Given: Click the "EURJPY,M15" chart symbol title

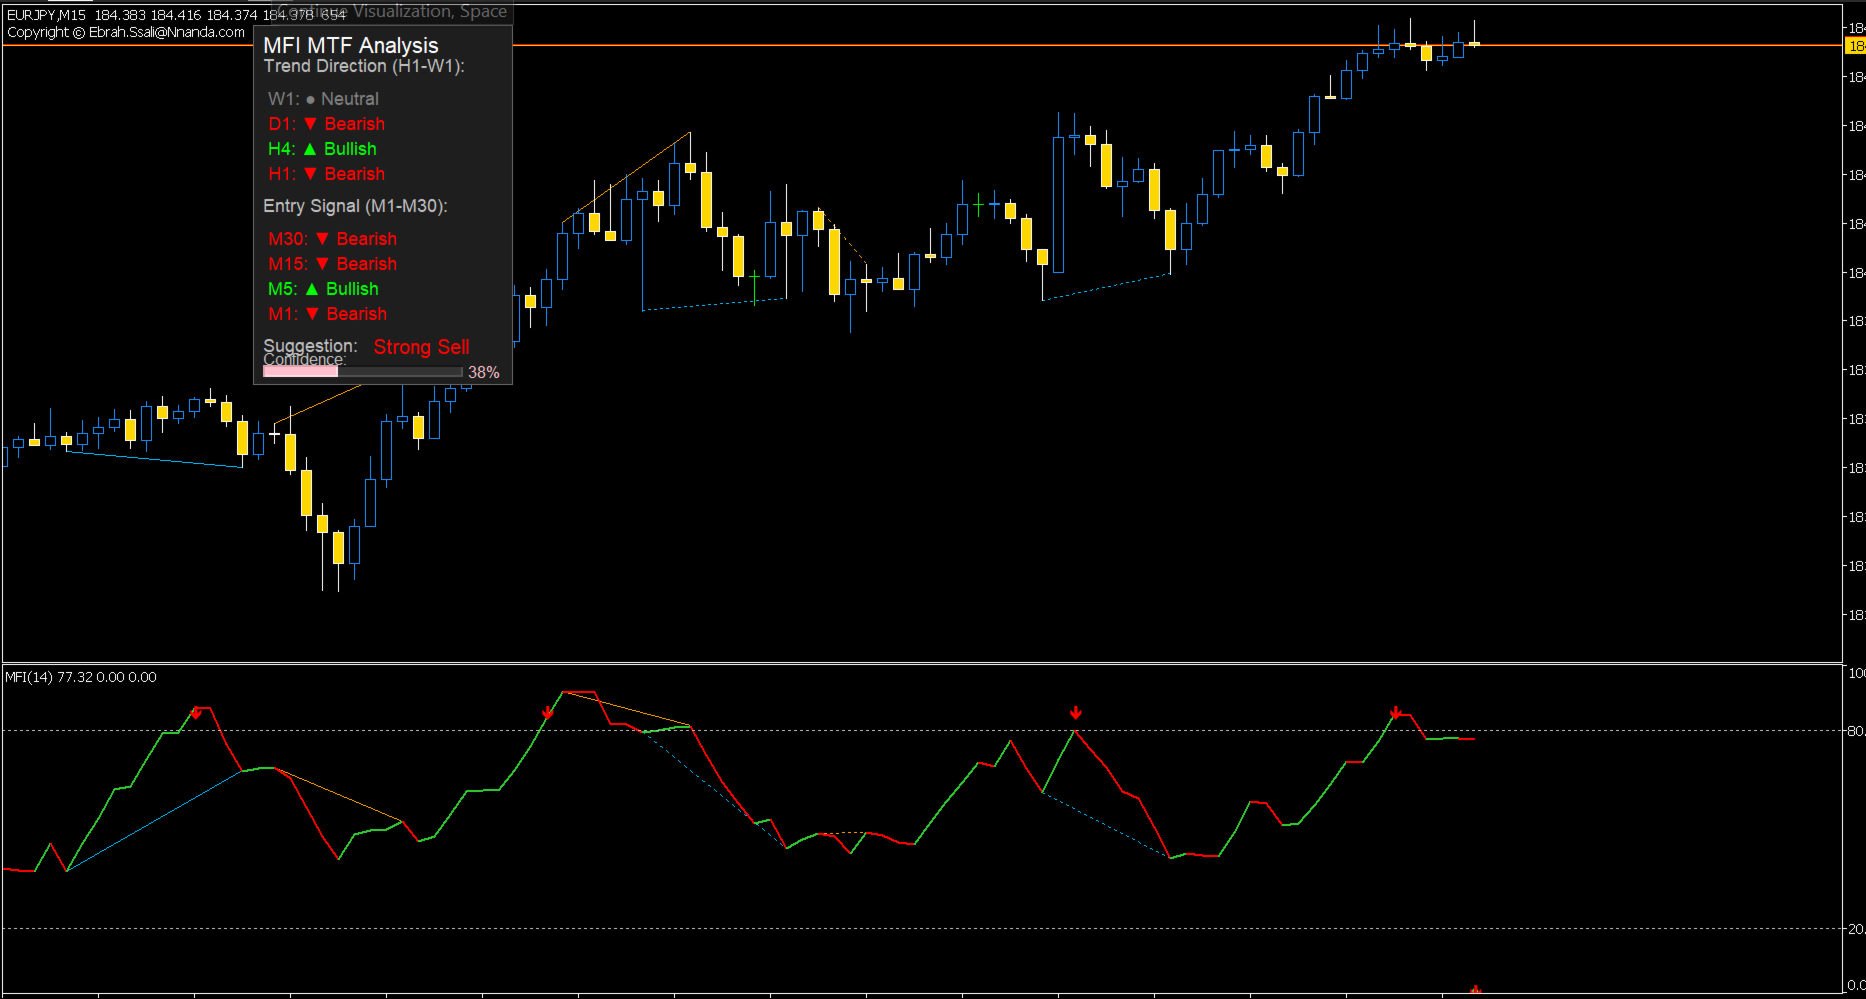Looking at the screenshot, I should click(46, 15).
